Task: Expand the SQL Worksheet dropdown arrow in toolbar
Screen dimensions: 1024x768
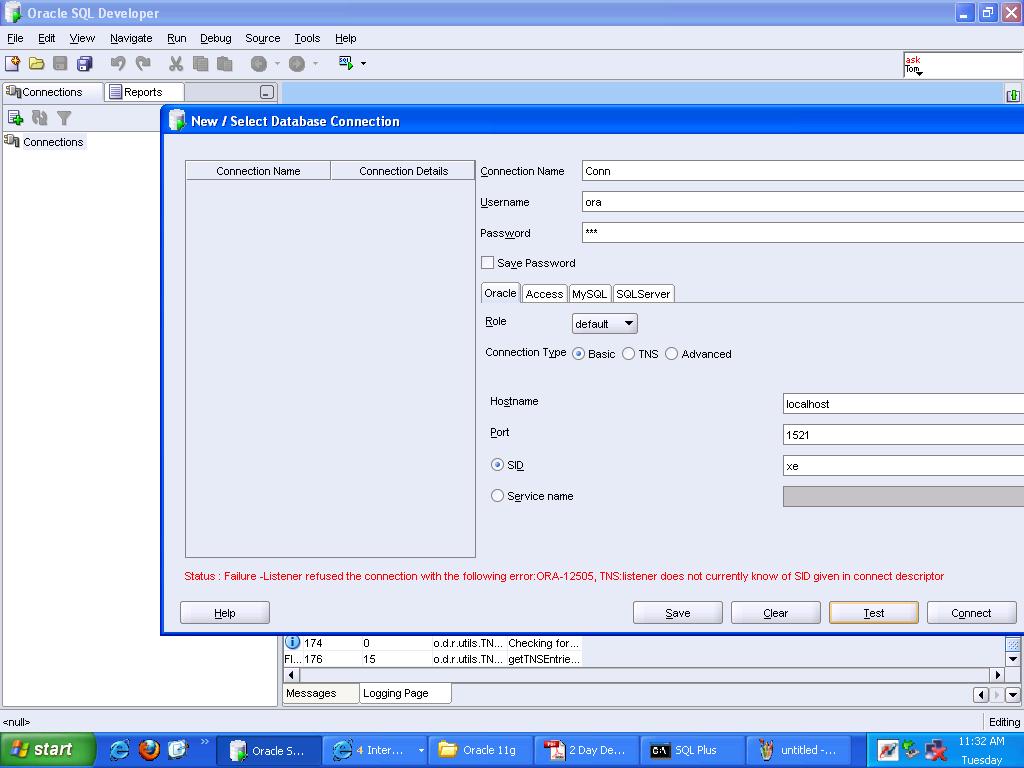Action: pos(363,63)
